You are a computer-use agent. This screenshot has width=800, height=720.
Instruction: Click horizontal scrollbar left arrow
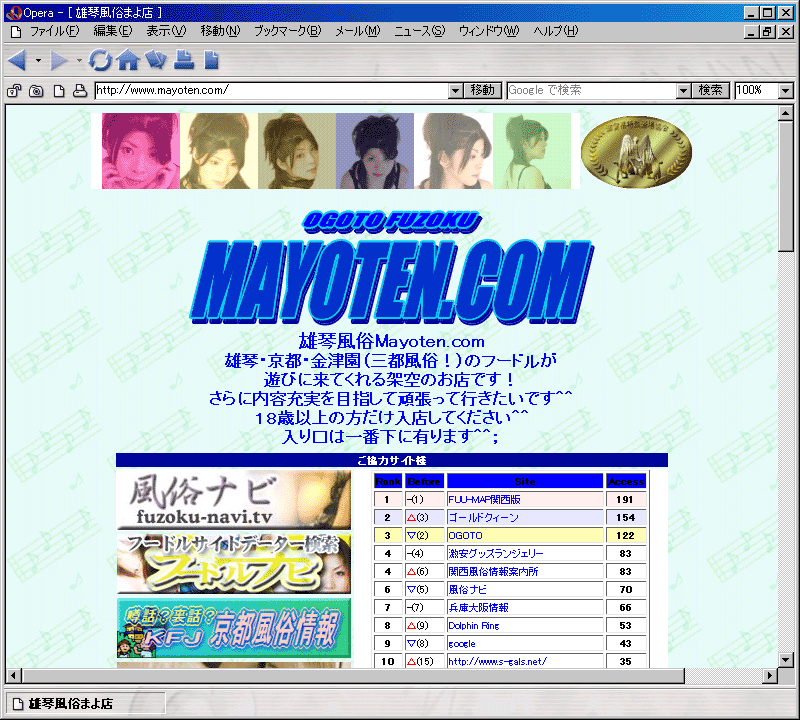(x=13, y=676)
